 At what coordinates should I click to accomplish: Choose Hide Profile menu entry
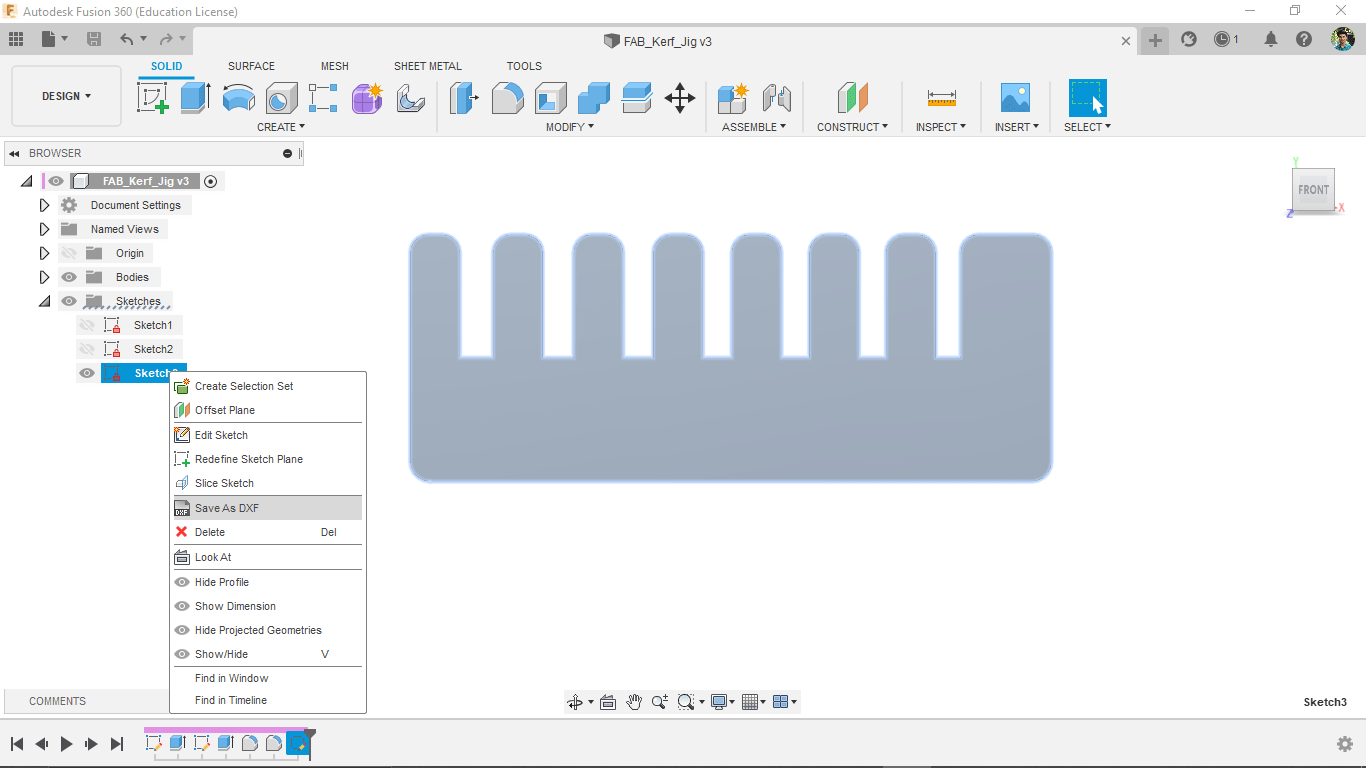pyautogui.click(x=268, y=582)
